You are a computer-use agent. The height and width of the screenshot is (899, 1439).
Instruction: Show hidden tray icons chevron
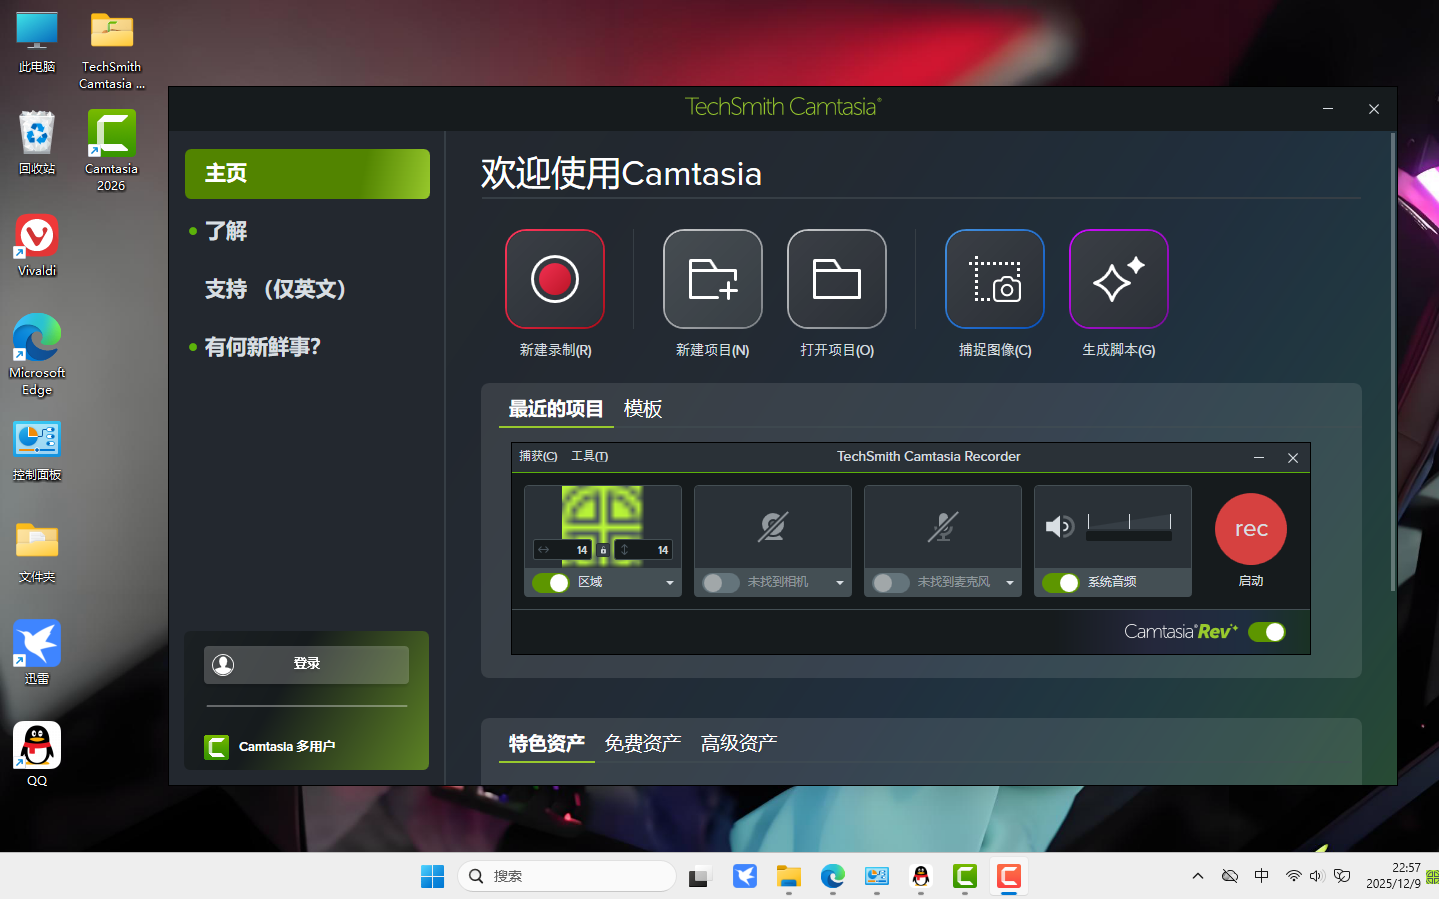[1198, 876]
